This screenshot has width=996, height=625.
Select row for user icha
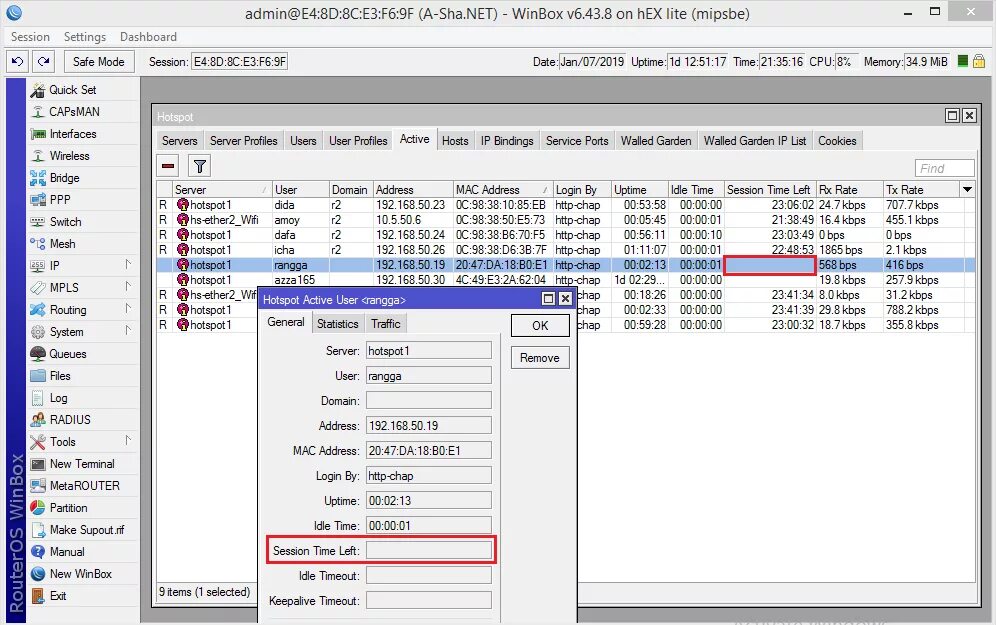(565, 250)
